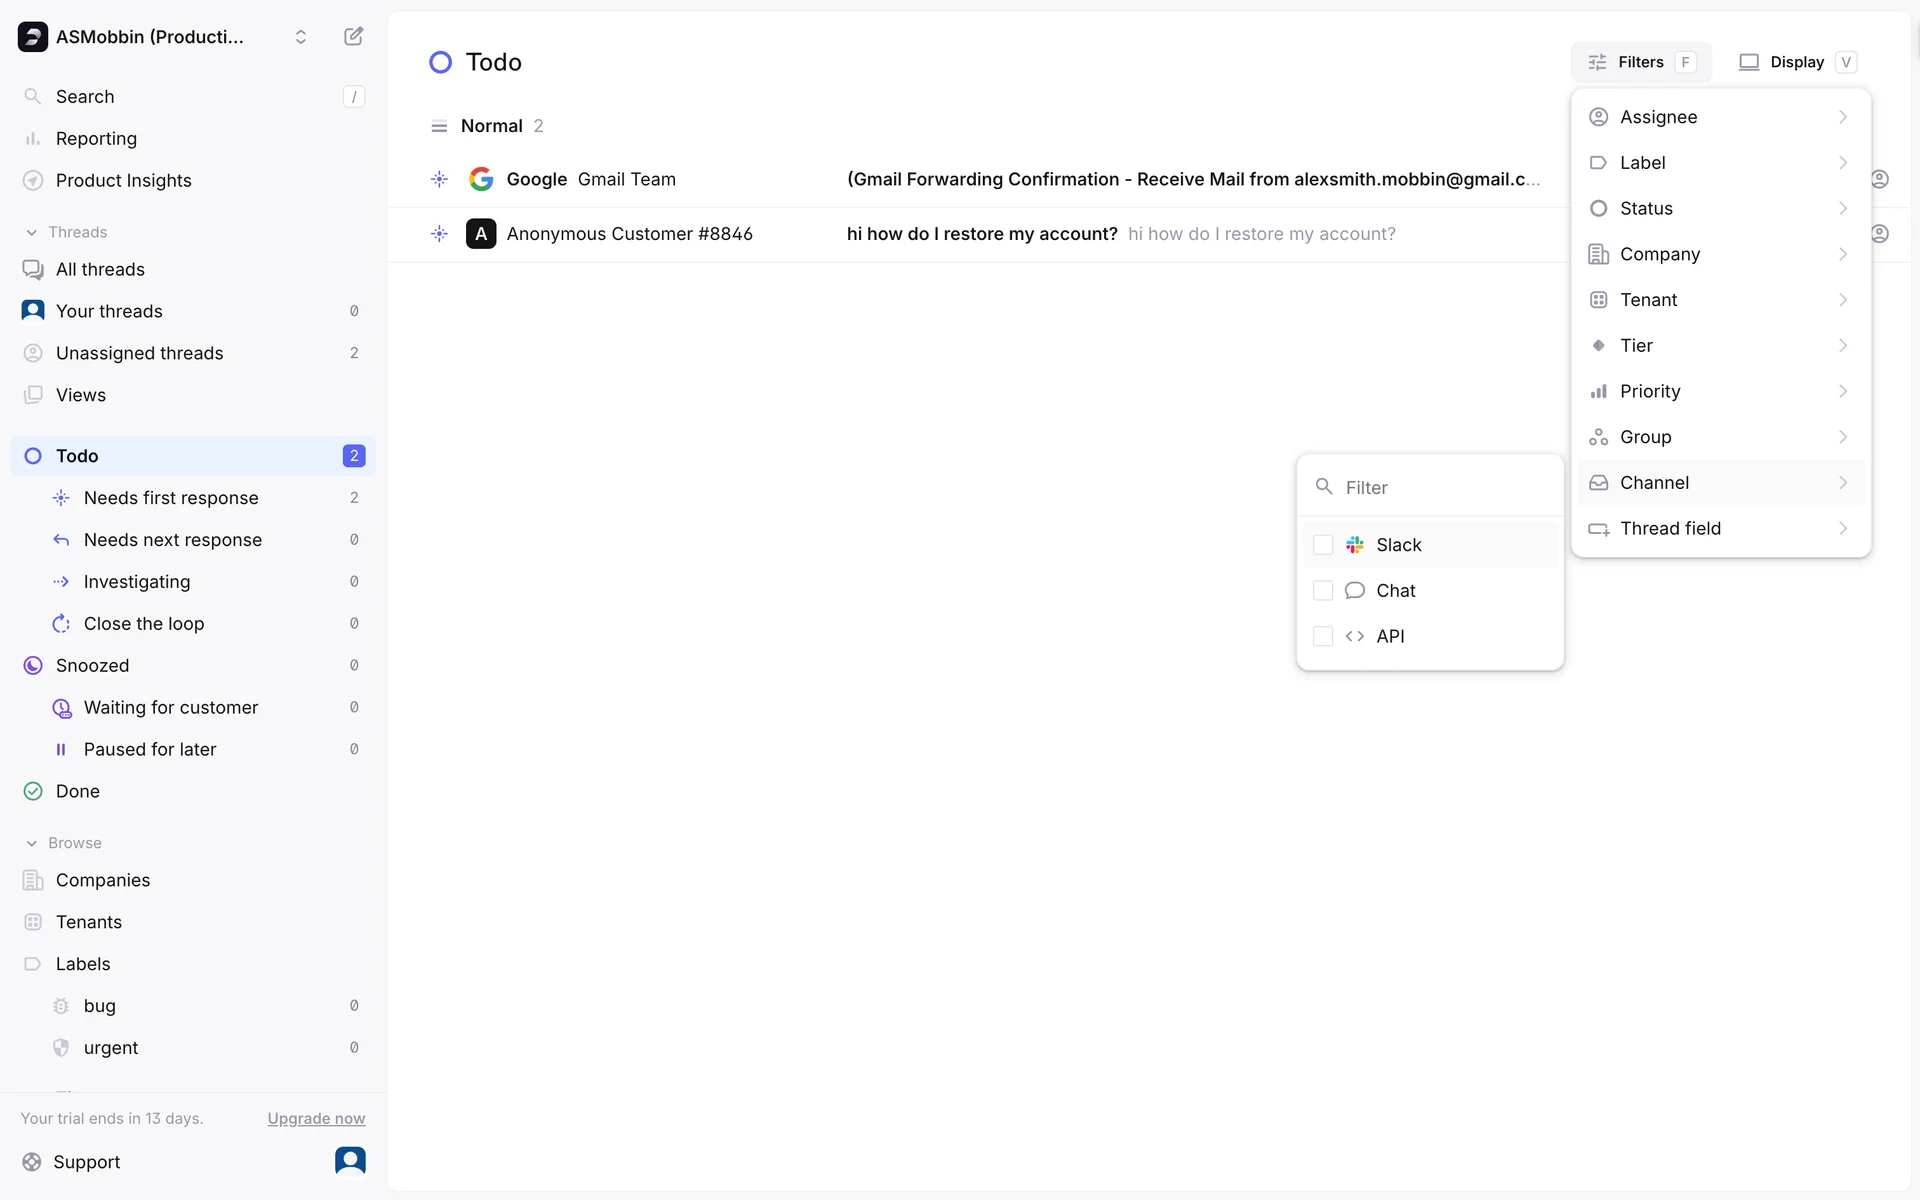Open the workspace switcher dropdown
Screen dimensions: 1920x1200
click(x=300, y=37)
